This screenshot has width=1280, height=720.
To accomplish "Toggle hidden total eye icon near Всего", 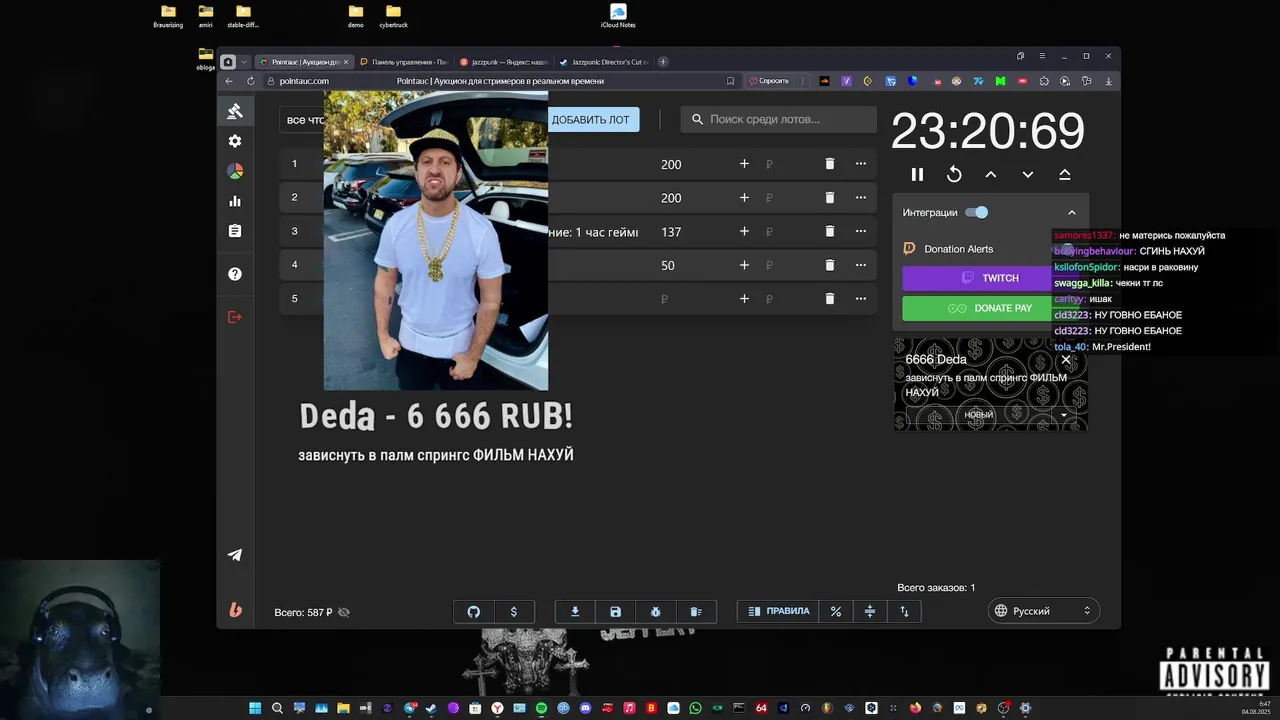I will [x=344, y=612].
